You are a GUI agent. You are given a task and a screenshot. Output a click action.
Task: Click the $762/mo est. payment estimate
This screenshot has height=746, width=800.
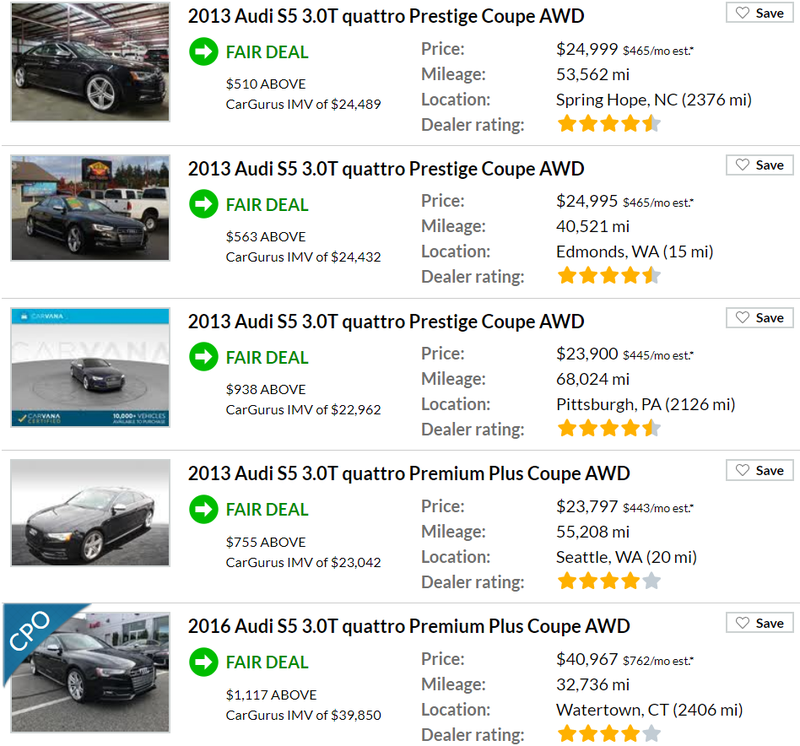[x=658, y=661]
